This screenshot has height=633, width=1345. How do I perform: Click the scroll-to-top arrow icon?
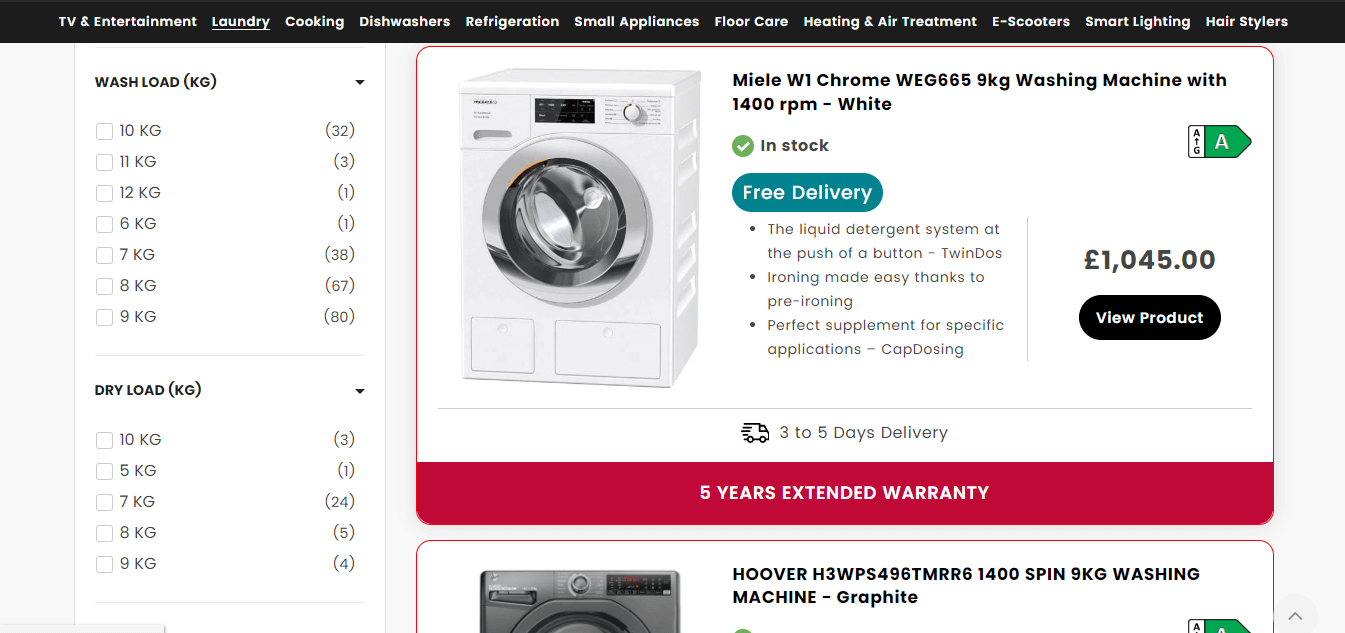[x=1295, y=615]
